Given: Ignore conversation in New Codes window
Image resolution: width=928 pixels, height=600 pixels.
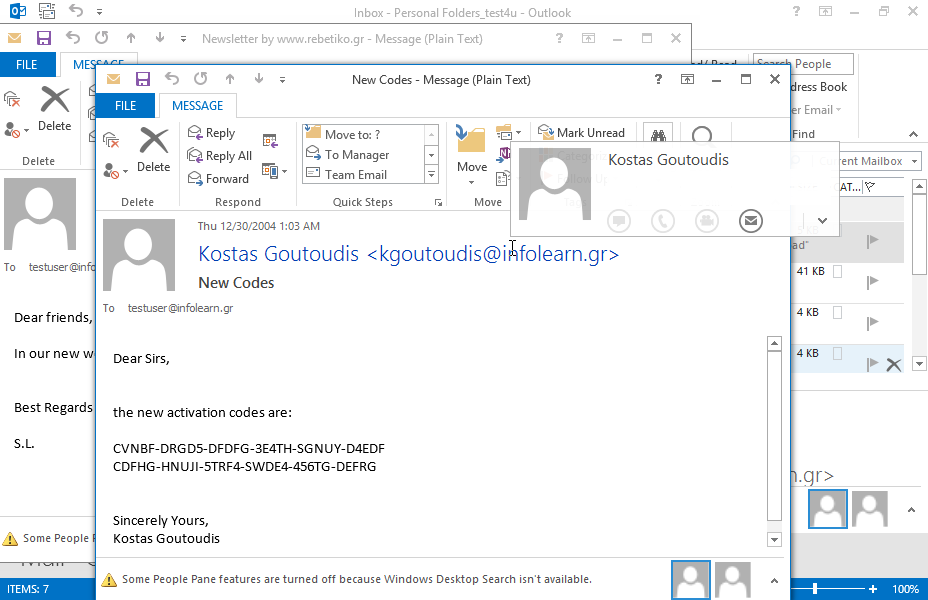Looking at the screenshot, I should click(111, 141).
